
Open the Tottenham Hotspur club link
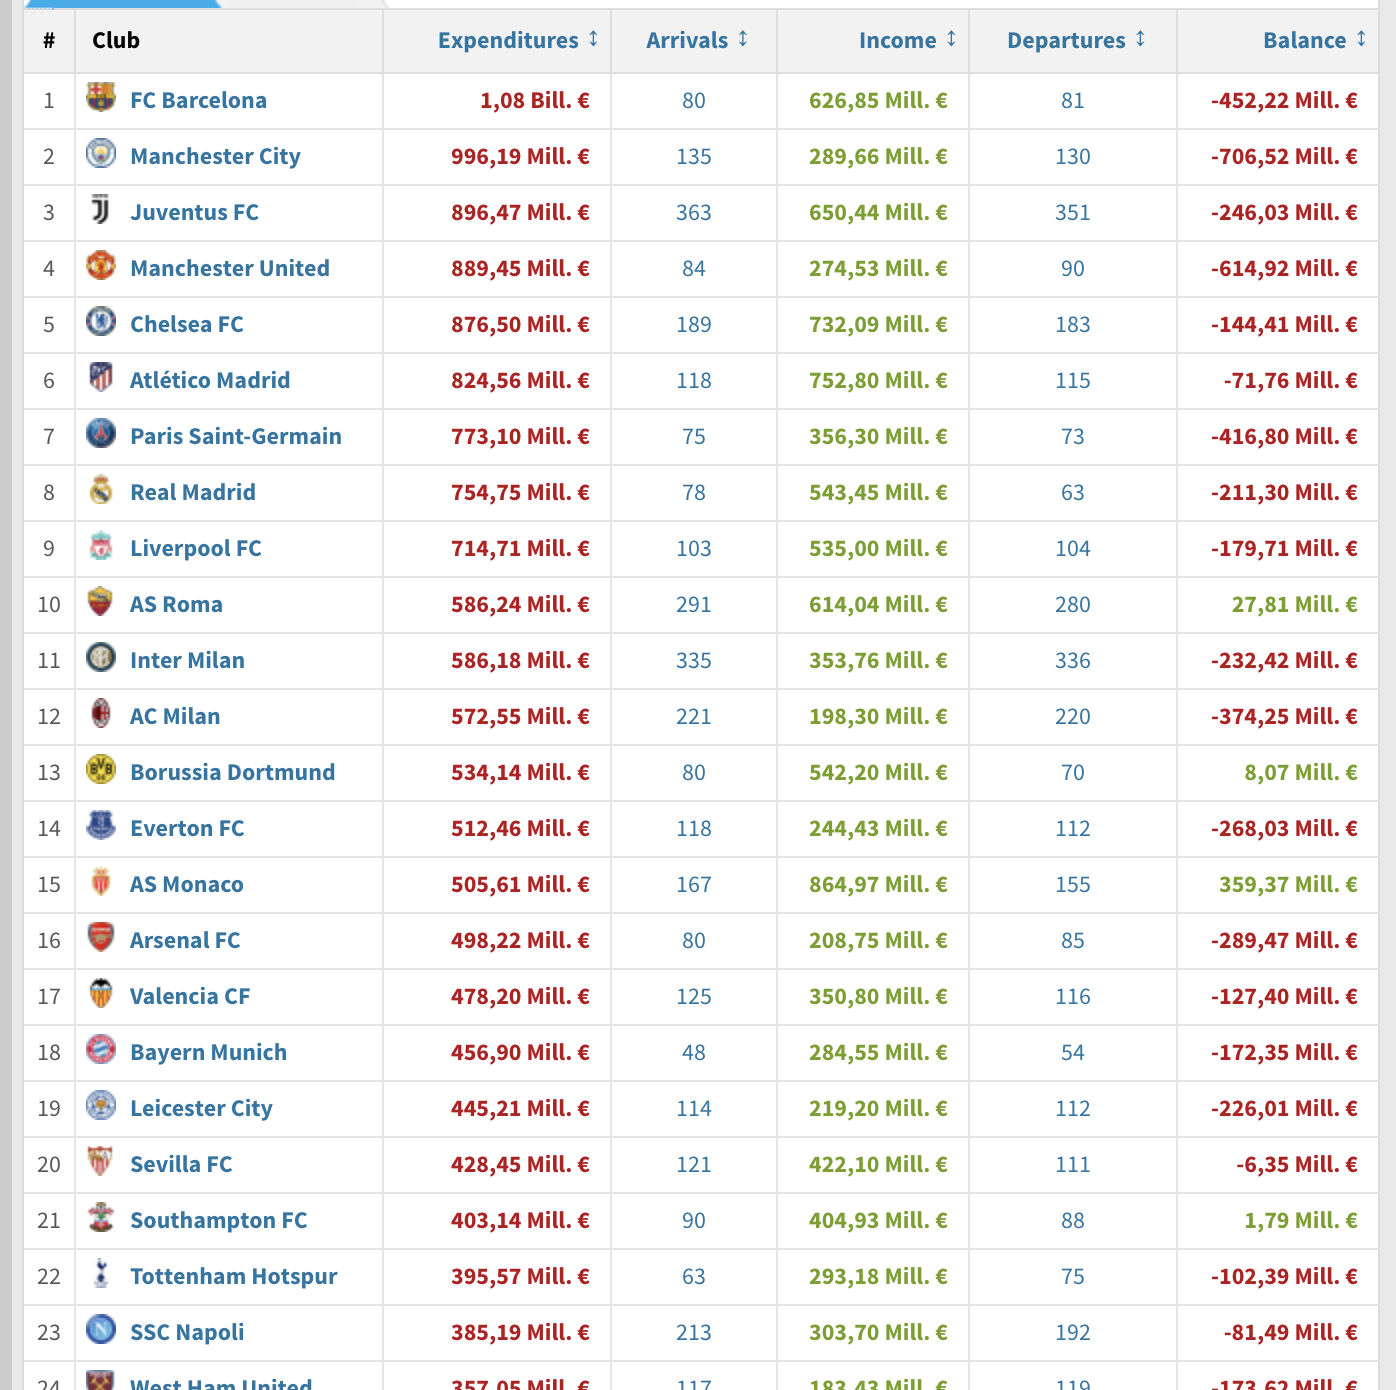click(234, 1276)
